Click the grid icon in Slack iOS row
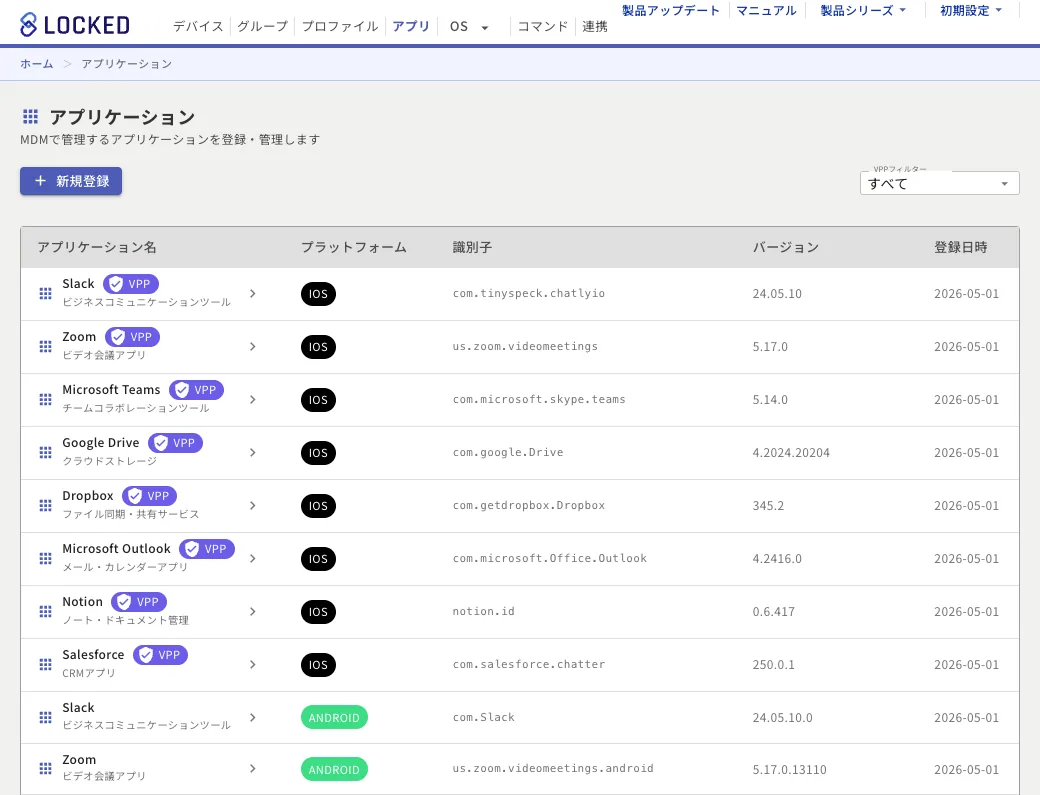This screenshot has width=1040, height=795. coord(45,293)
